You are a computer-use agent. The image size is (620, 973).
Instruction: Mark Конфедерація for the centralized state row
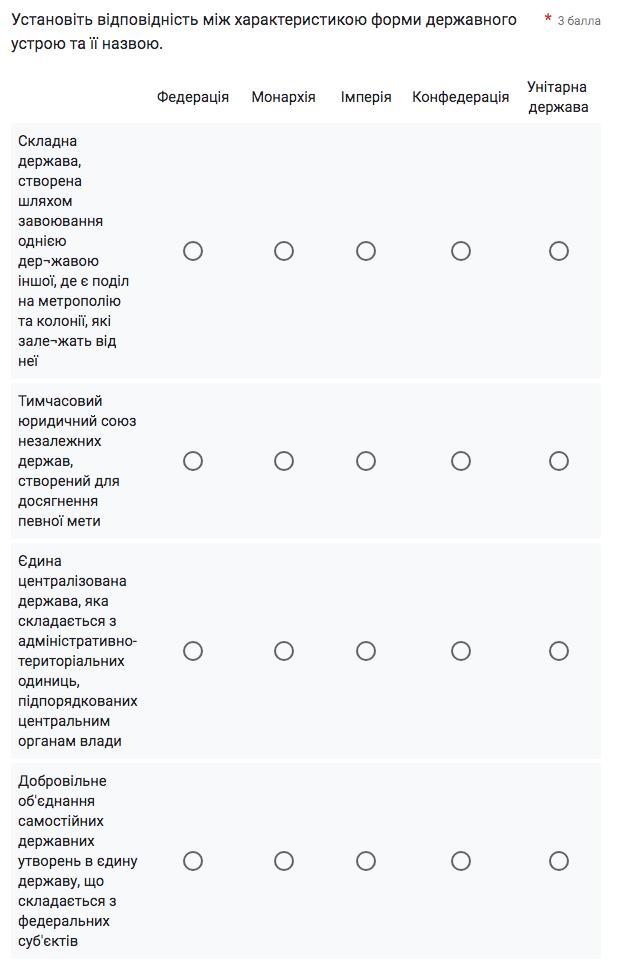pyautogui.click(x=461, y=651)
